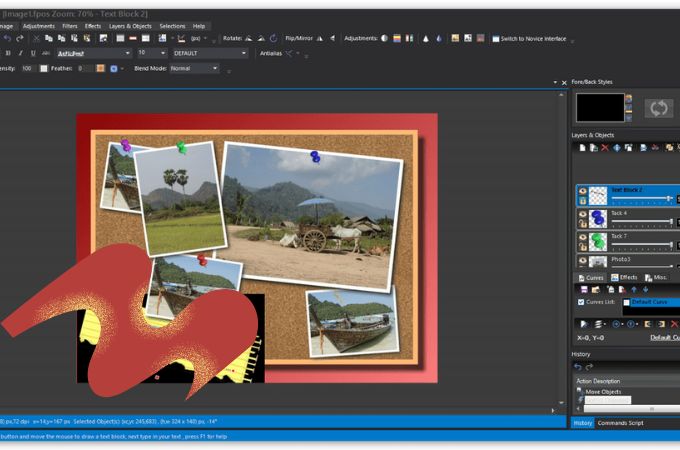
Task: Click History panel undo arrow
Action: coord(578,367)
